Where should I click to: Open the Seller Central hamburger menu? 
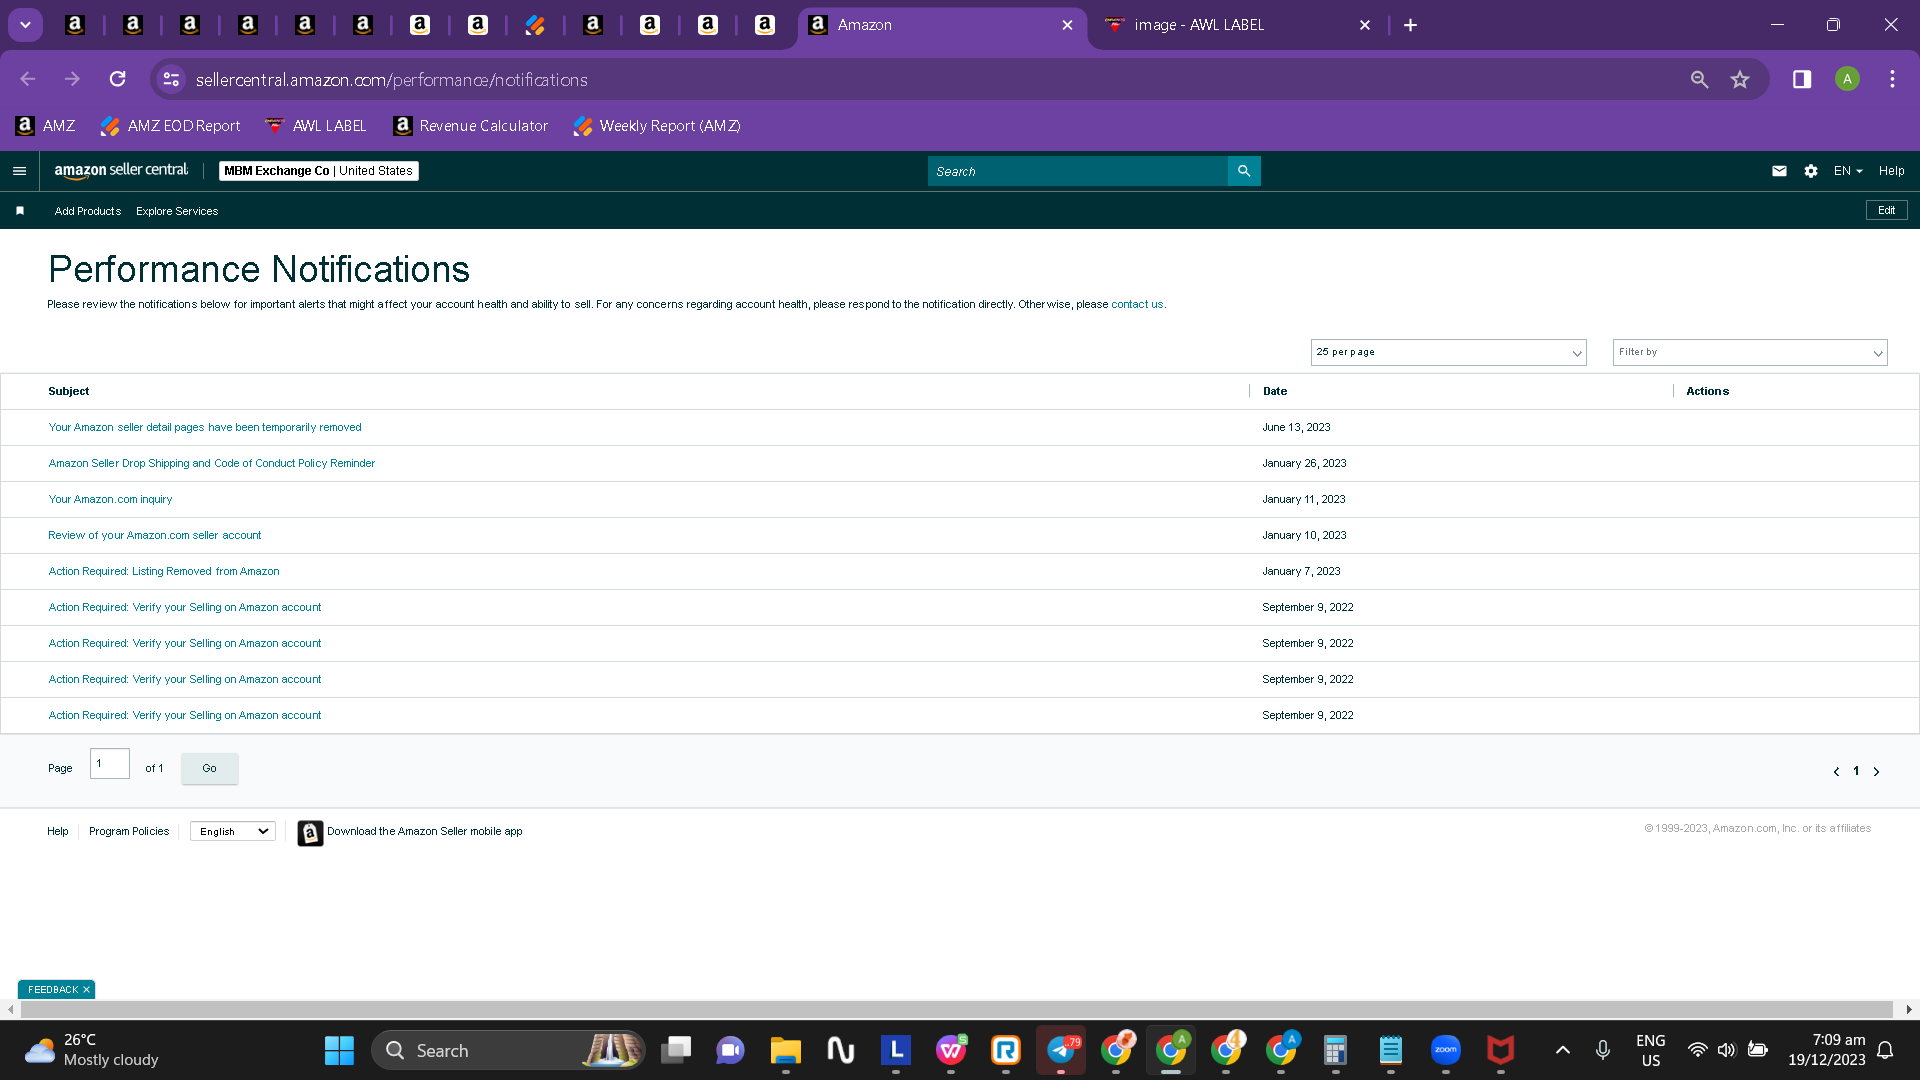pos(19,171)
